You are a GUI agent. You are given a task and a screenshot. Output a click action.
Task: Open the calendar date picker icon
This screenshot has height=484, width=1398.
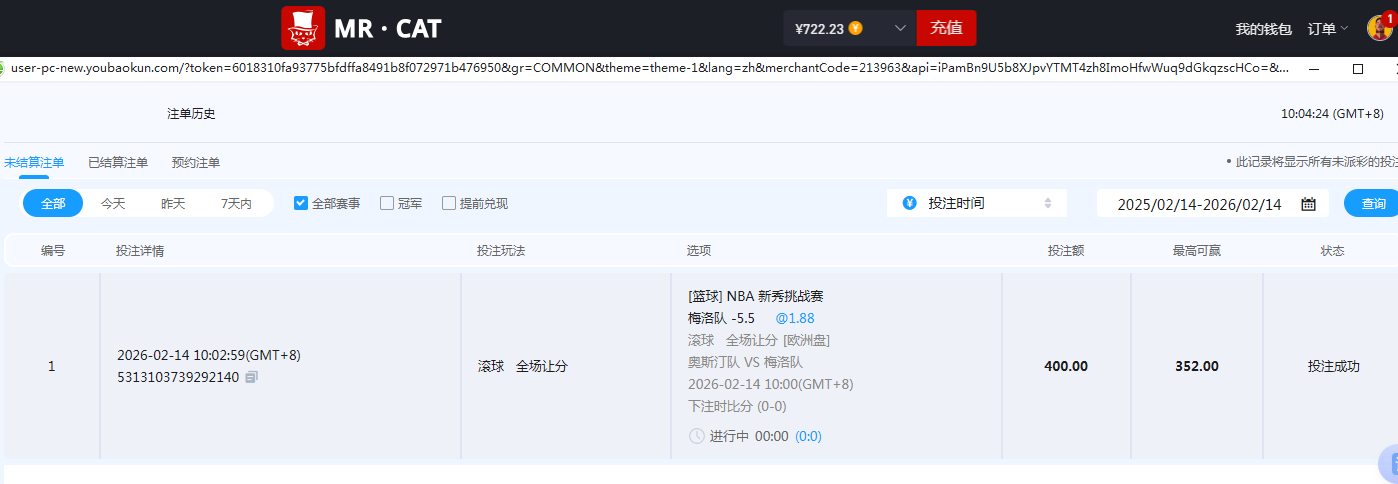click(1308, 204)
